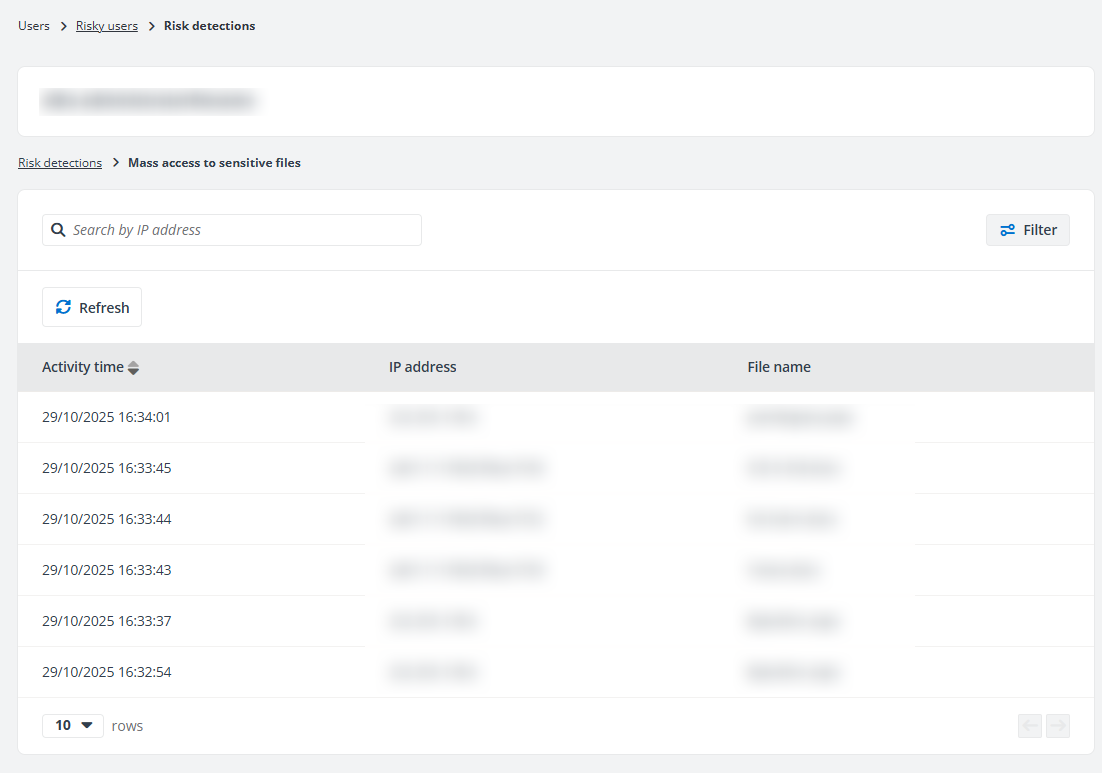
Task: Open the Risky users breadcrumb link
Action: click(x=107, y=25)
